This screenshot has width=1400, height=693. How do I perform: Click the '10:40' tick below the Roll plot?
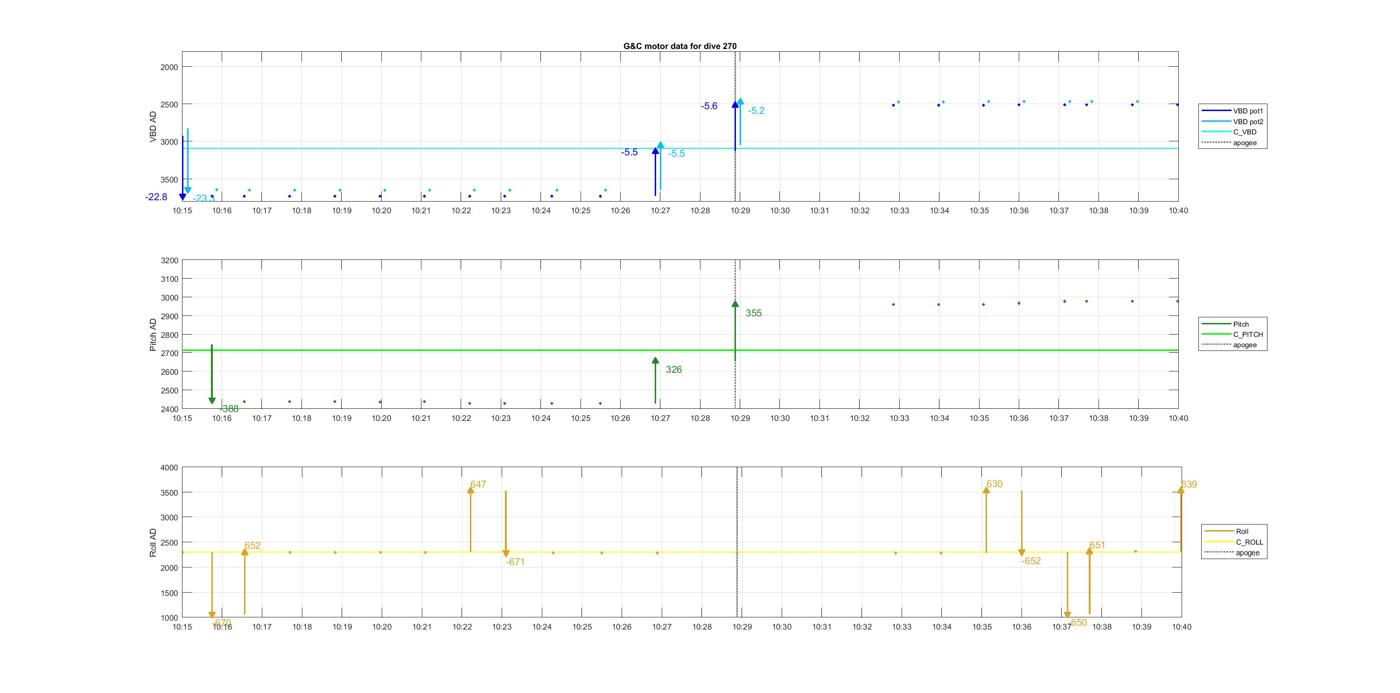1180,627
